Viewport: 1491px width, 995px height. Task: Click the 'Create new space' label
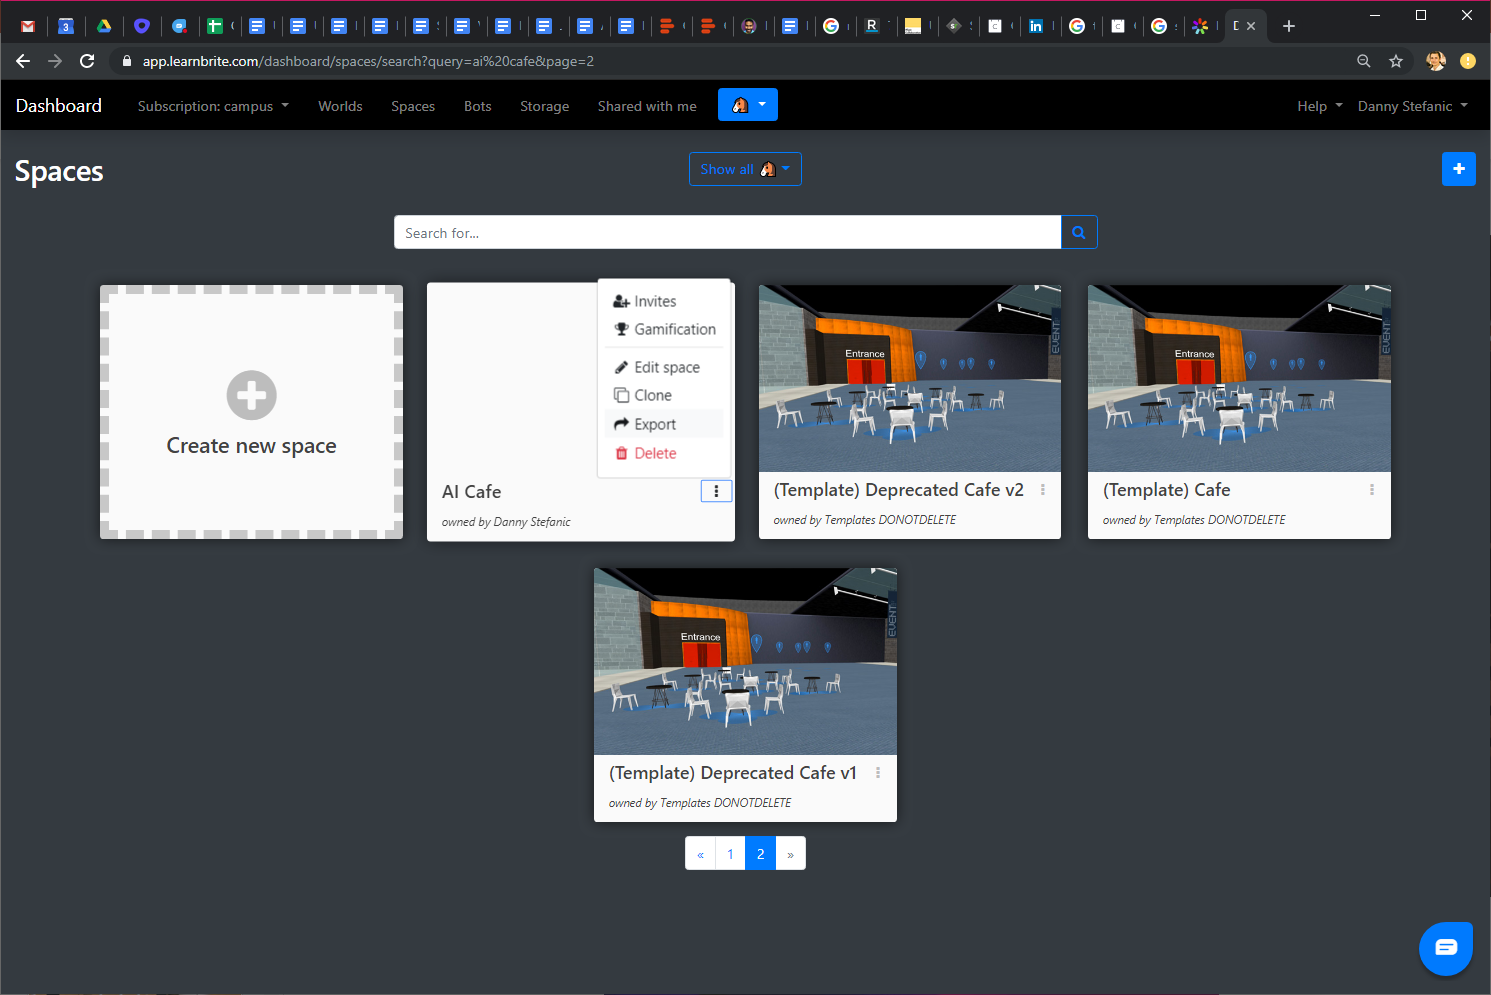[251, 446]
